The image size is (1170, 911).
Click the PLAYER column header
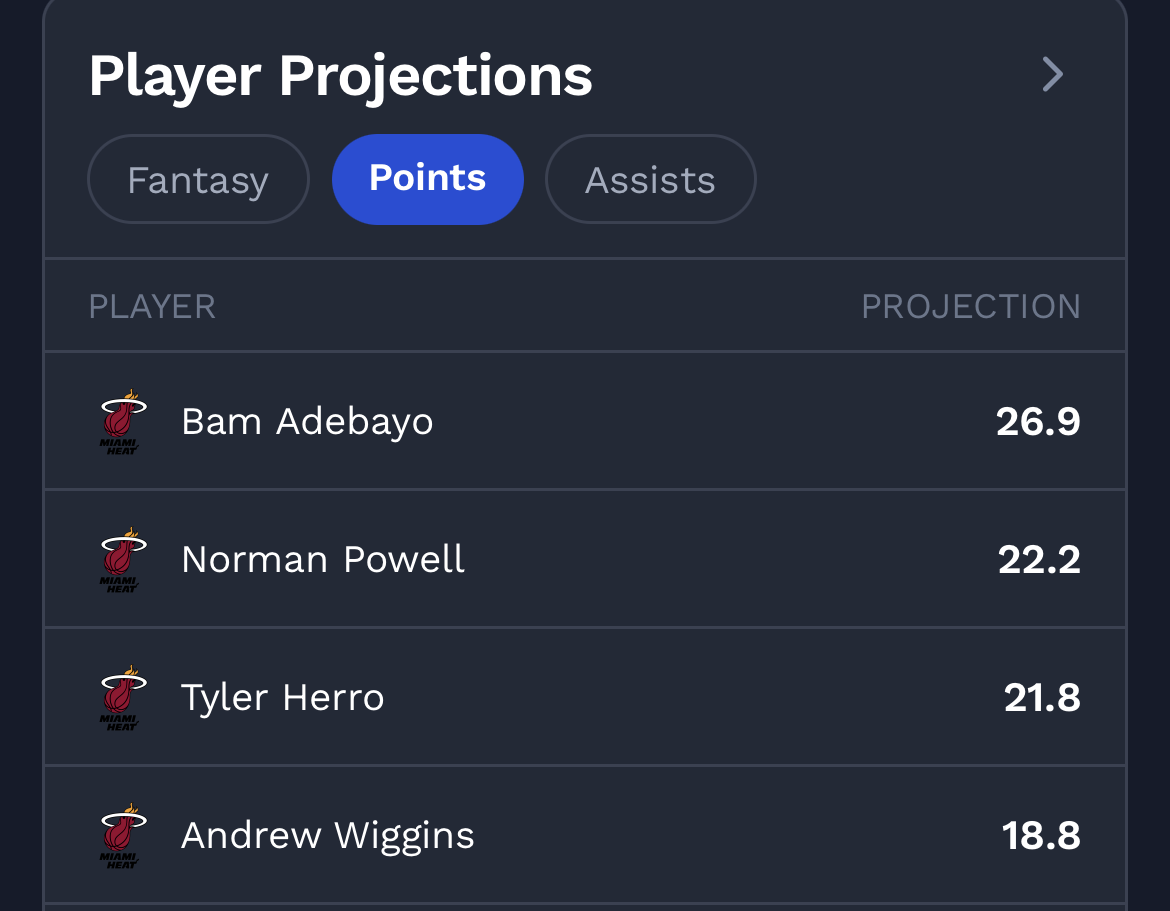point(152,307)
